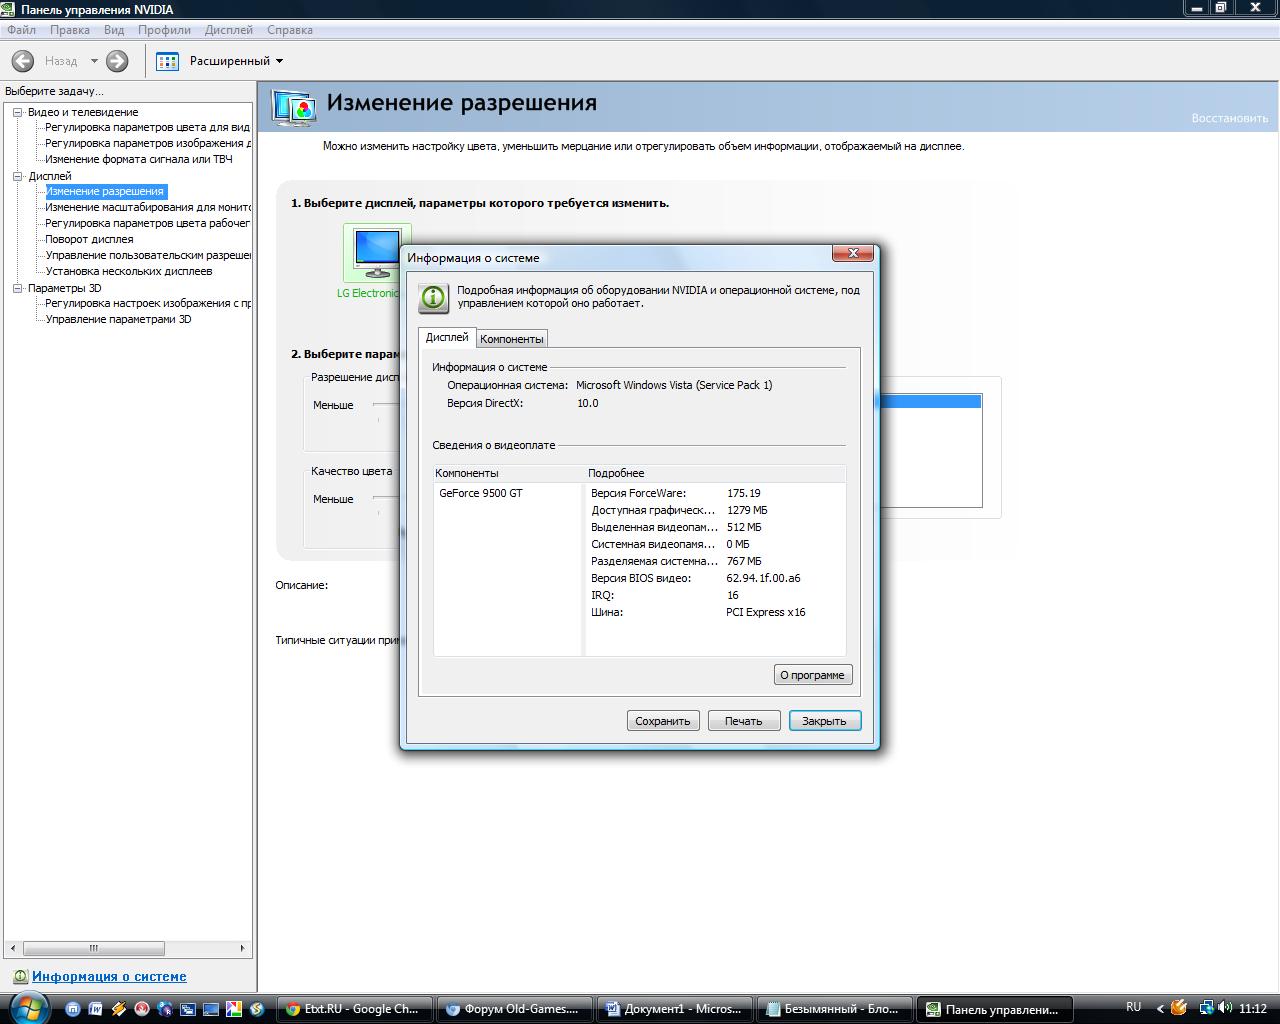Click the Восстановить link
The width and height of the screenshot is (1280, 1024).
click(1230, 118)
